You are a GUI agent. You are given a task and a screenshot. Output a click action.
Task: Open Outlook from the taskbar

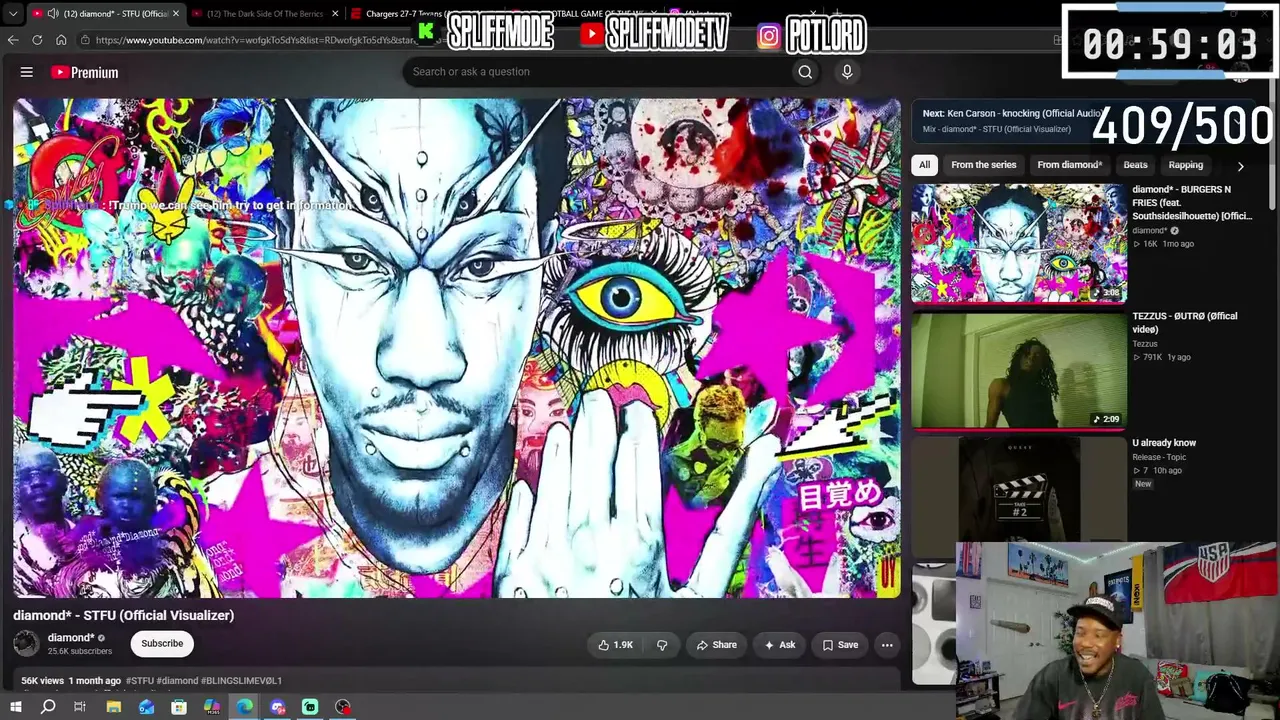coord(147,707)
